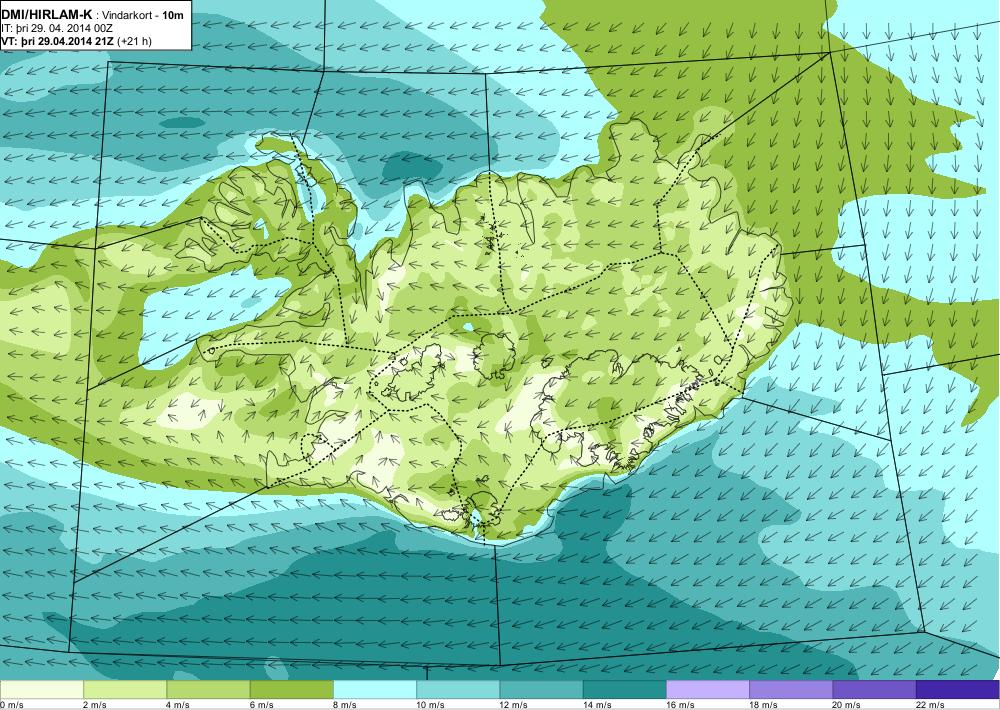The image size is (1000, 710).
Task: Click the "18 m/s" legend label
Action: tap(763, 705)
